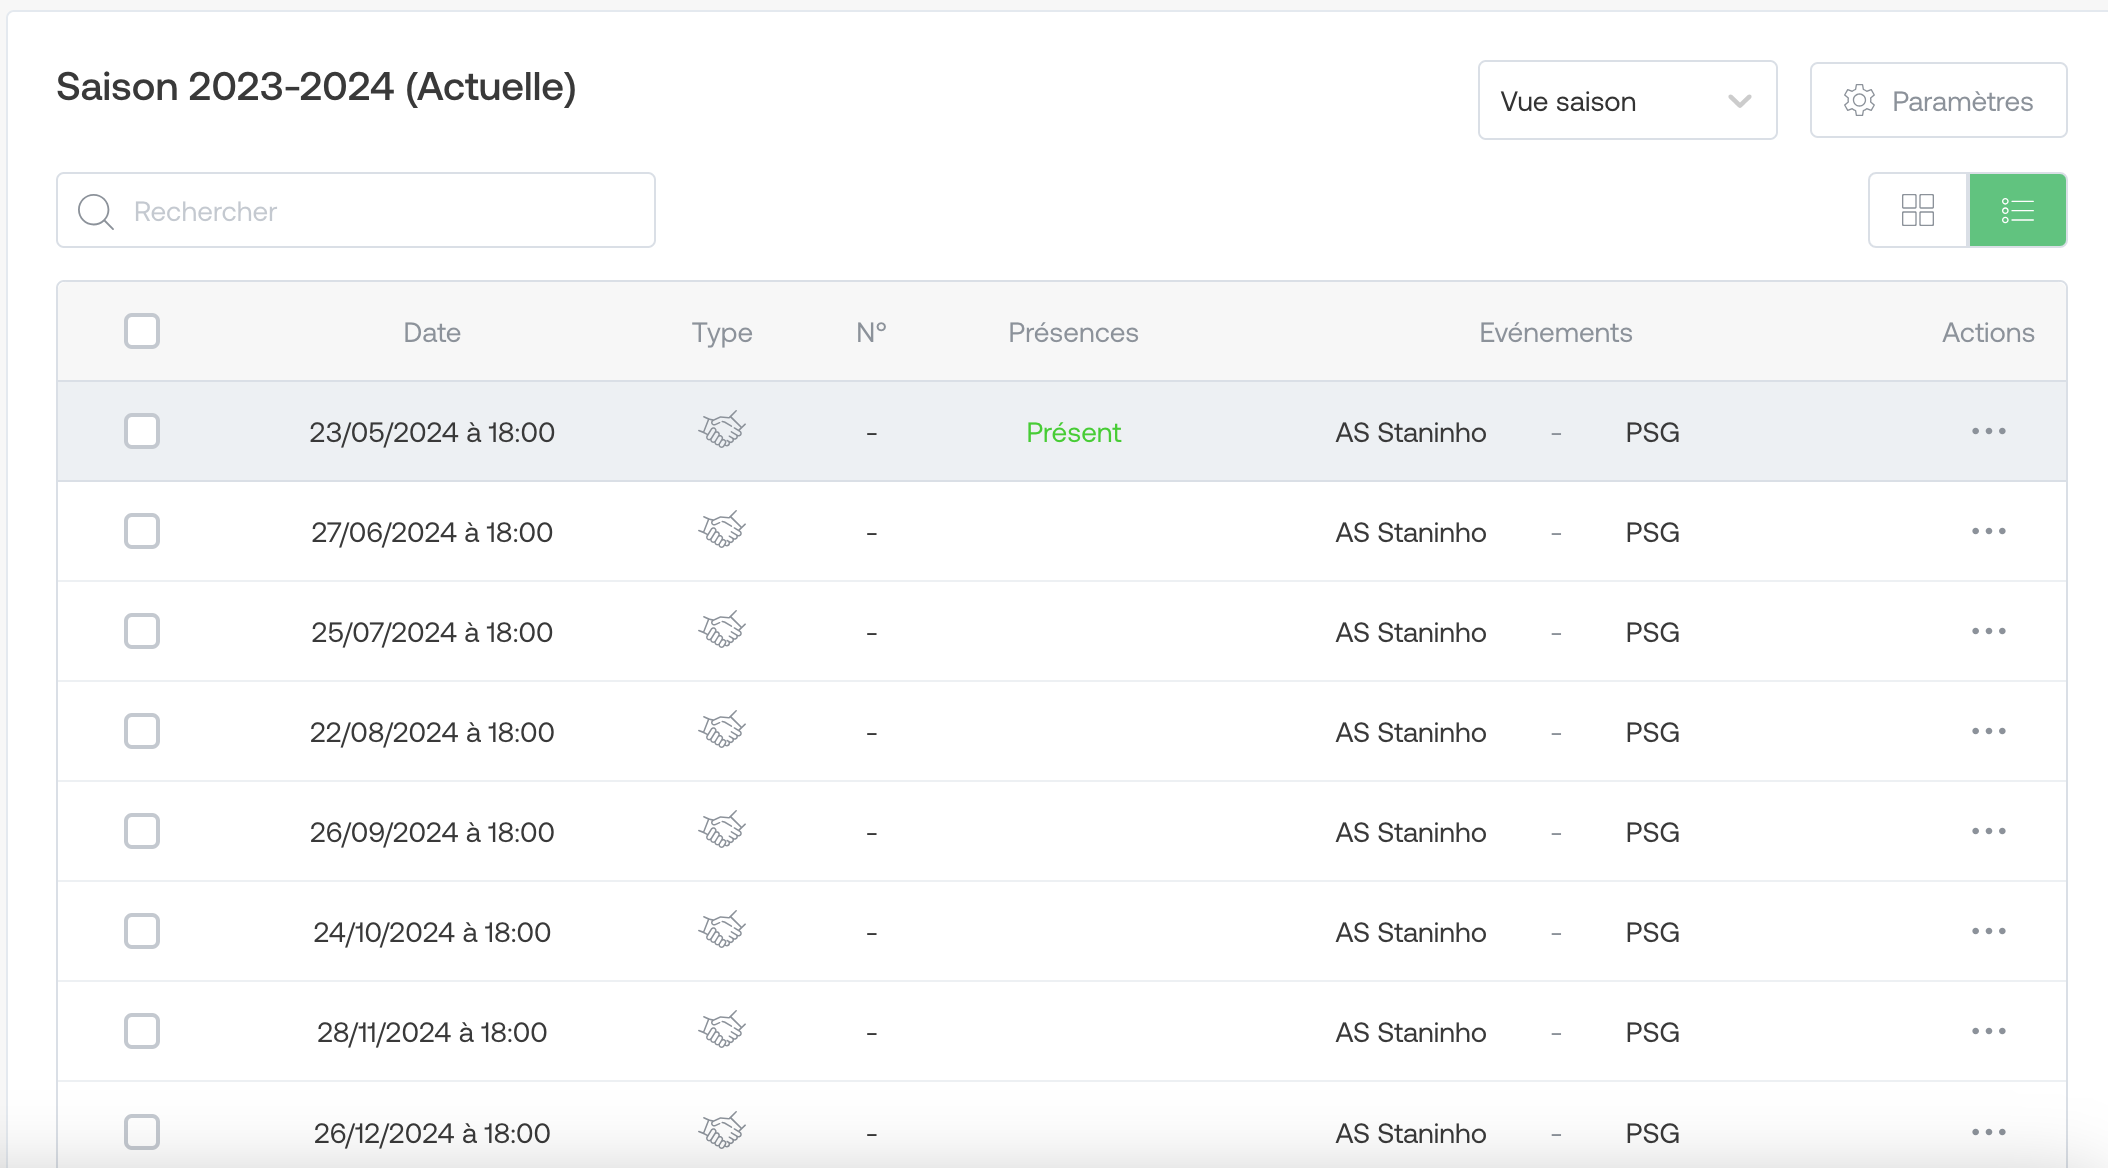Select date 26/09/2024 à 18:00
This screenshot has height=1168, width=2108.
(432, 832)
